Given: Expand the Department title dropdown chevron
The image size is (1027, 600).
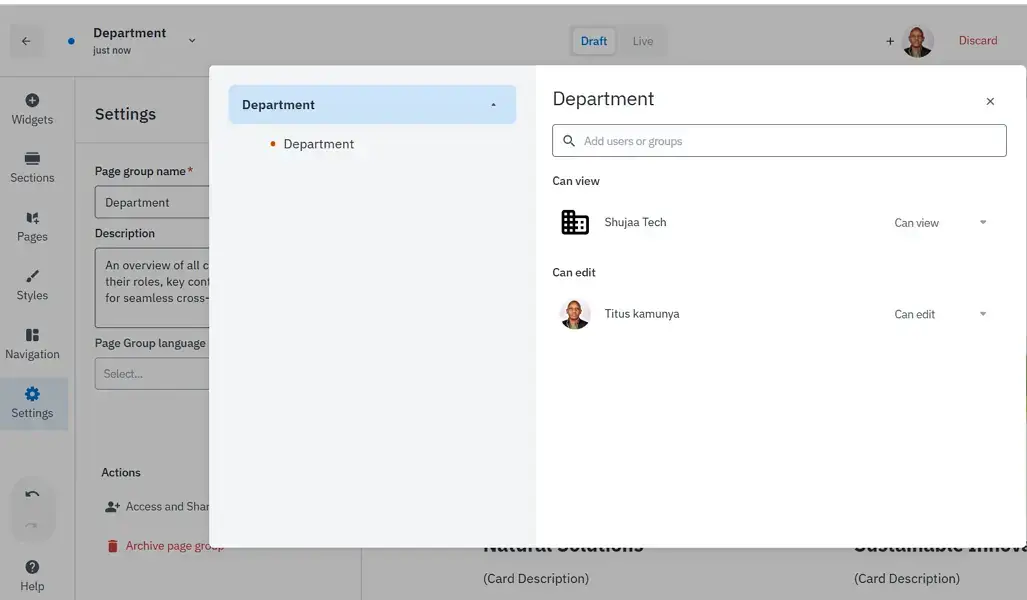Looking at the screenshot, I should pyautogui.click(x=192, y=41).
